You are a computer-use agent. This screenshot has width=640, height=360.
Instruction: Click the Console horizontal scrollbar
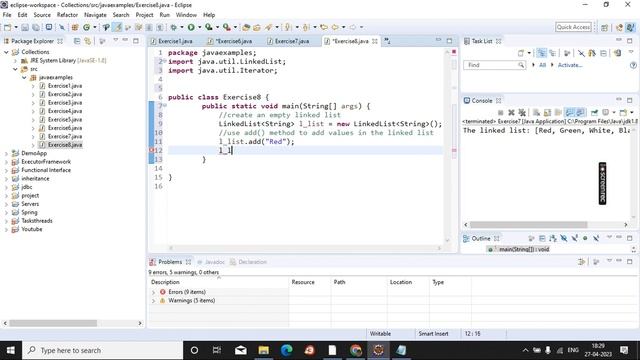[528, 225]
